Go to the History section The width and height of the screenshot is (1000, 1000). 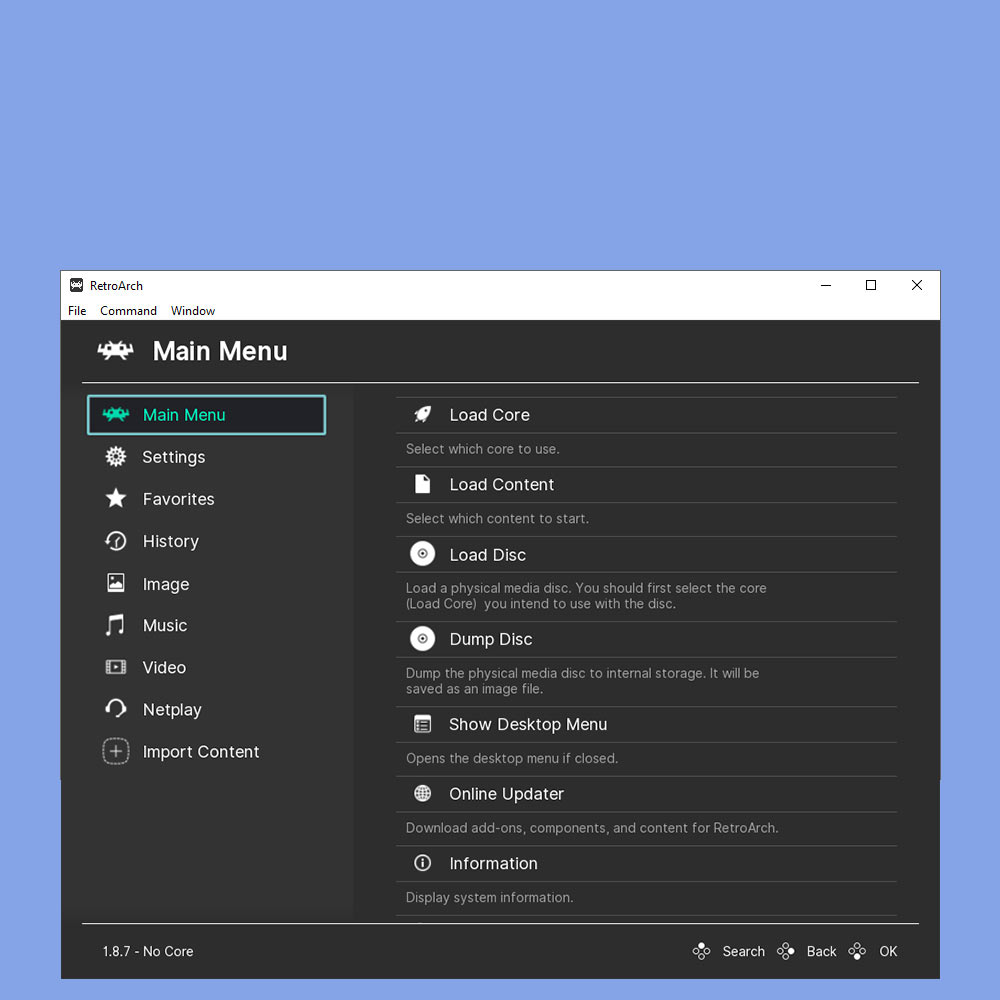pos(170,541)
